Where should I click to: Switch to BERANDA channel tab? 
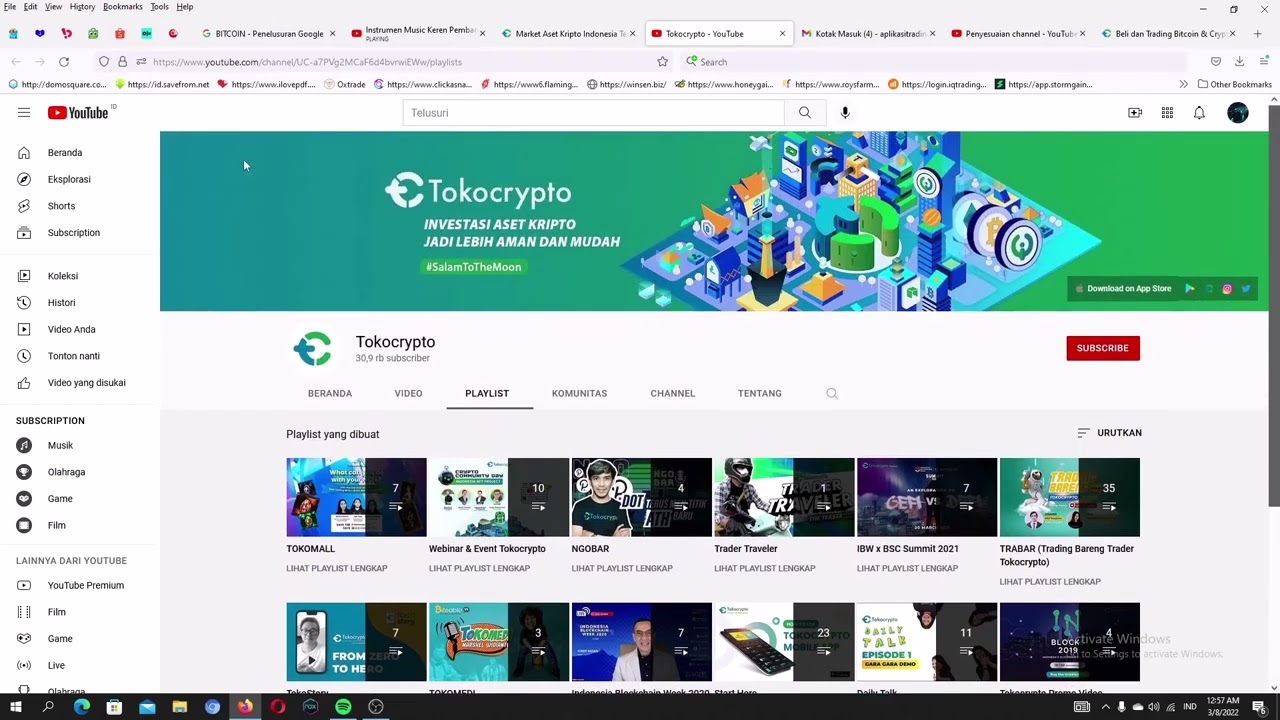point(330,394)
